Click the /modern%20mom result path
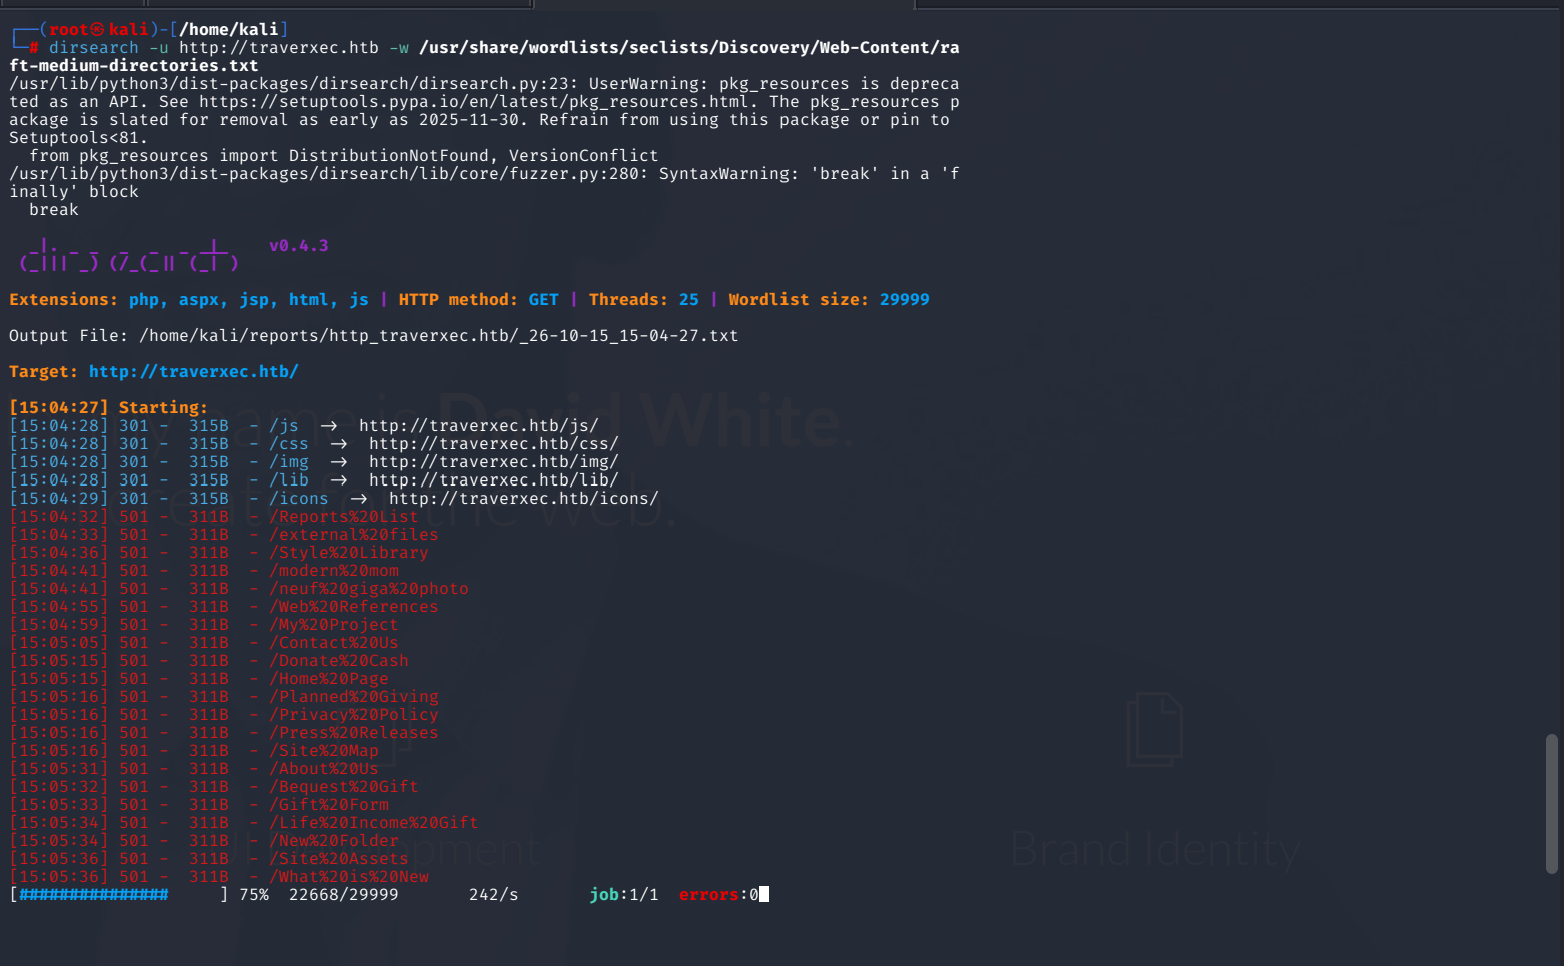Viewport: 1564px width, 966px height. pyautogui.click(x=334, y=571)
